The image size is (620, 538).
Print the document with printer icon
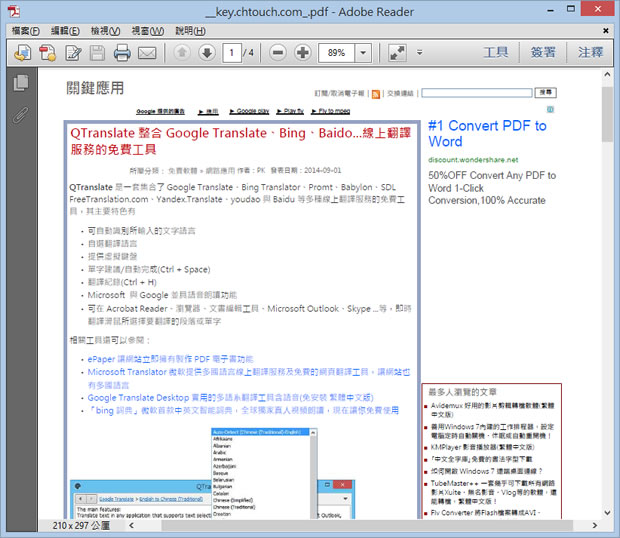pos(122,53)
